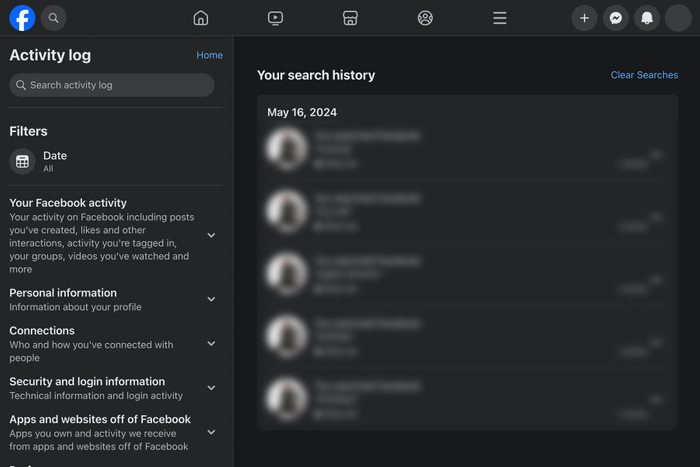Click the plus Create button
The image size is (700, 467).
[584, 18]
